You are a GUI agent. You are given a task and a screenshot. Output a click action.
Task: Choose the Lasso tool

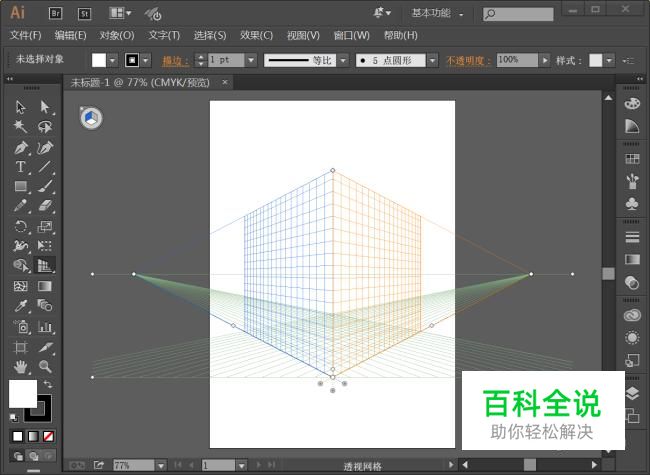(45, 126)
